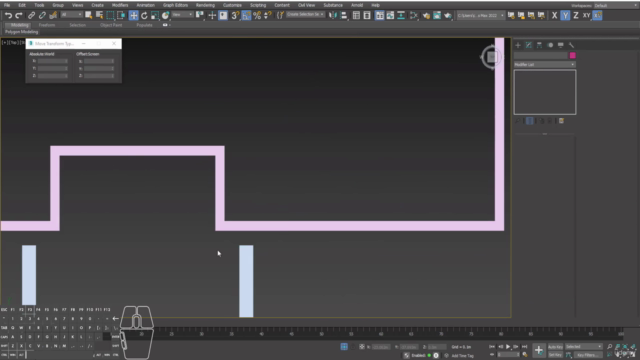Click the Redo arrow icon
The height and width of the screenshot is (360, 640).
[19, 16]
